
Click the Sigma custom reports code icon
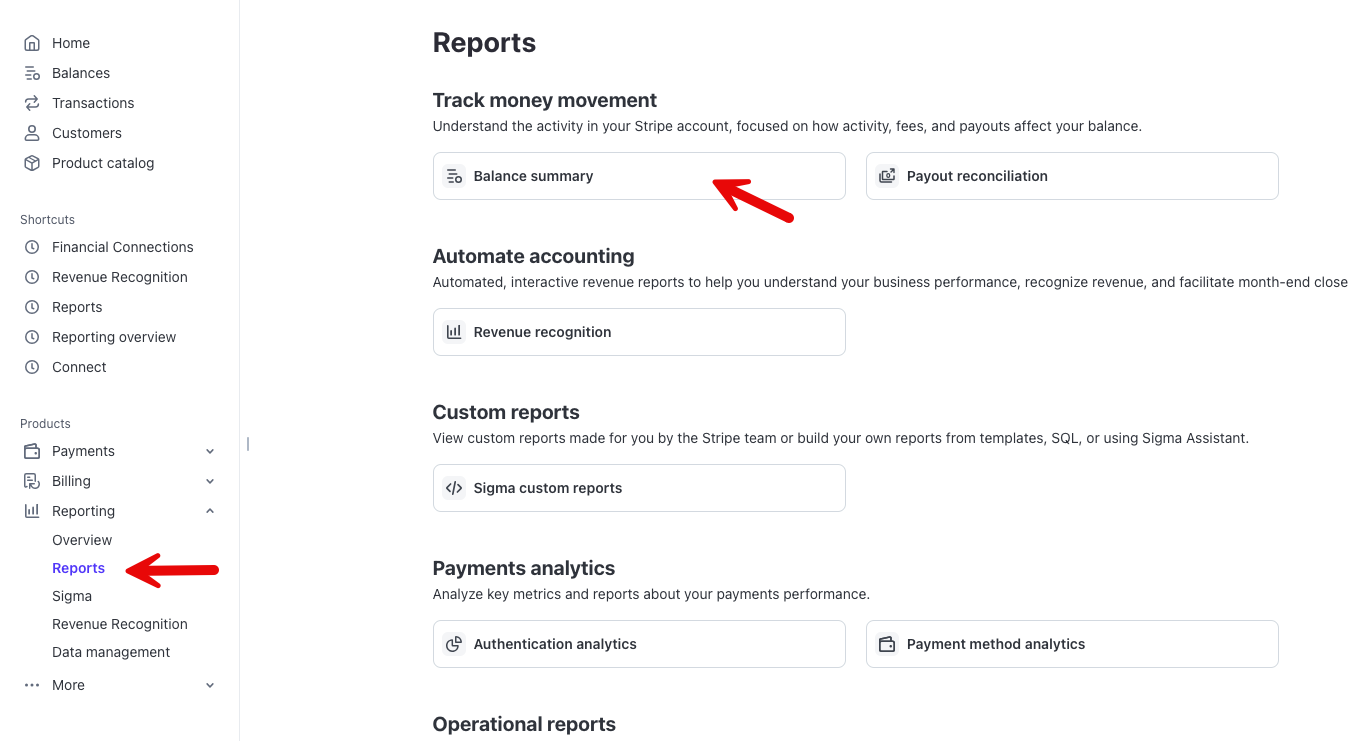pos(454,488)
